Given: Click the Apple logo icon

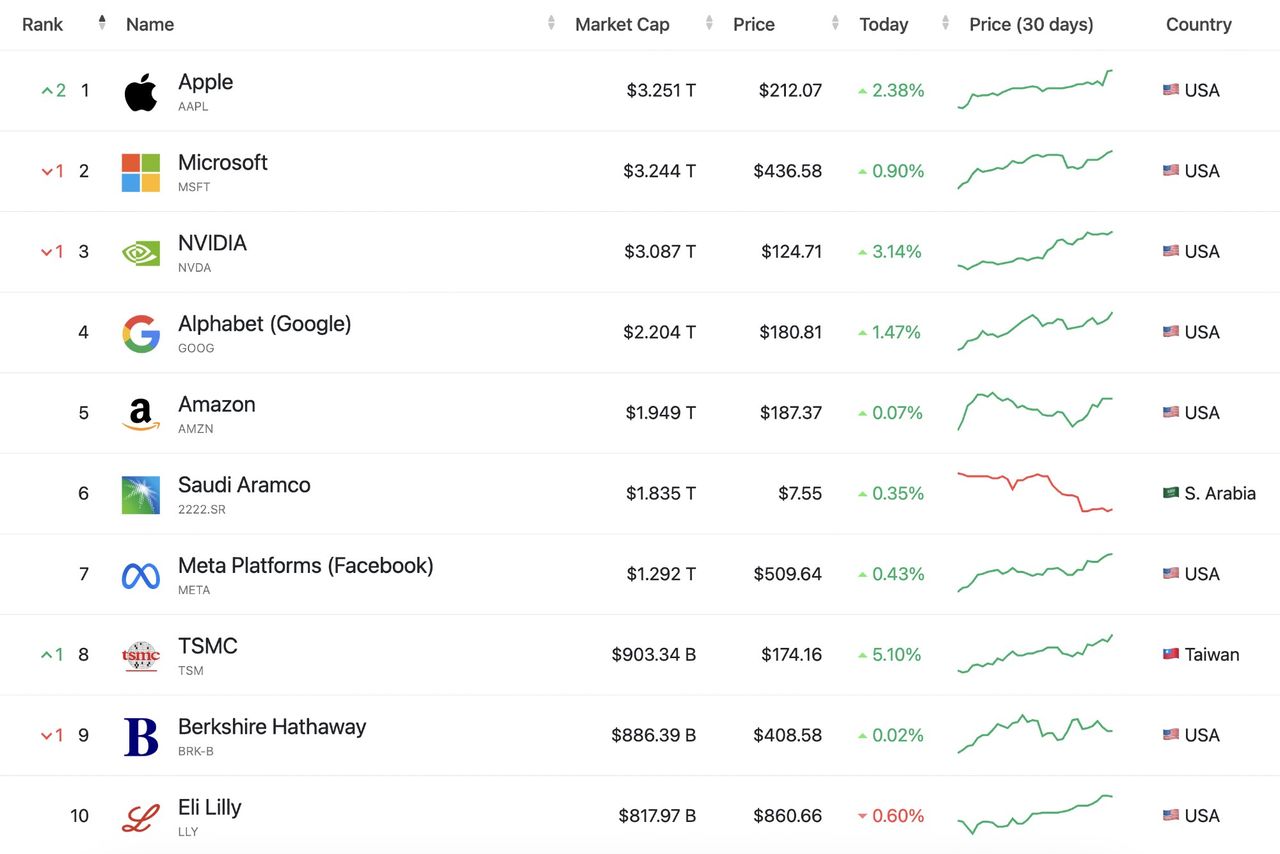Looking at the screenshot, I should 141,92.
